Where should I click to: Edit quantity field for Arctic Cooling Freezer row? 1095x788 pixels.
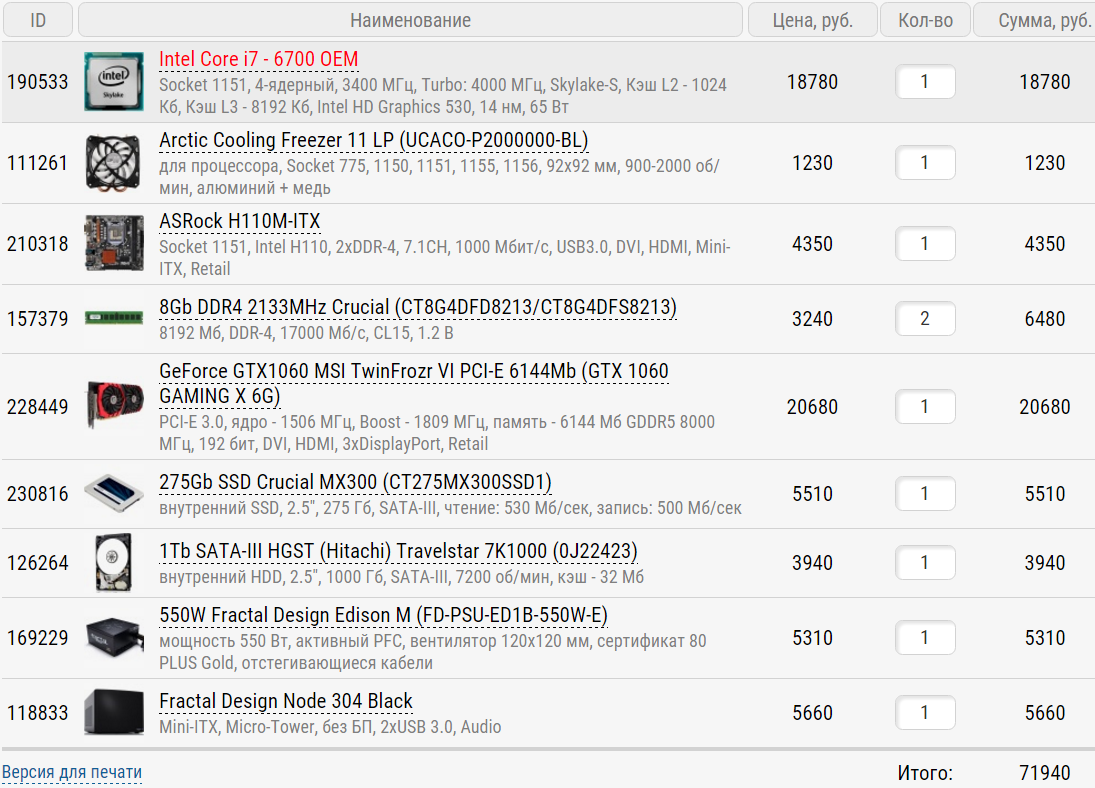[925, 163]
